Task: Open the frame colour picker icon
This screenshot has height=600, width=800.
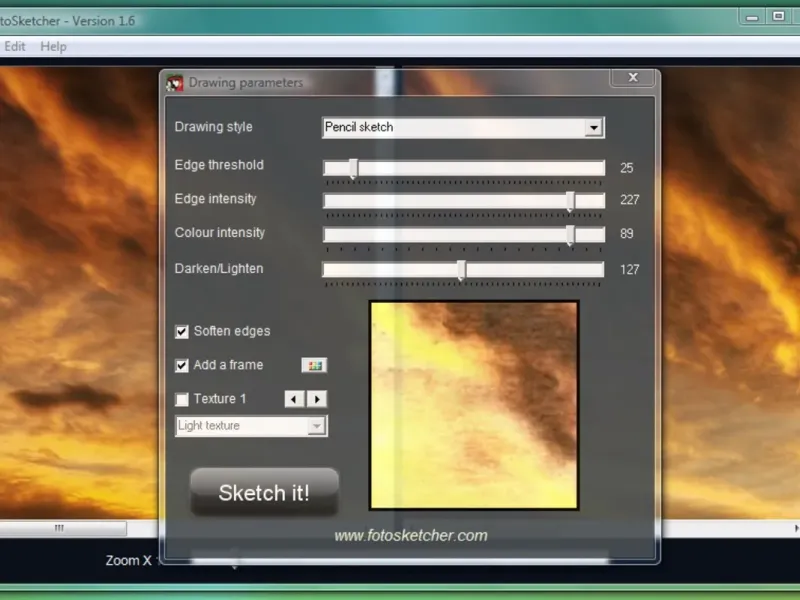Action: pyautogui.click(x=314, y=365)
